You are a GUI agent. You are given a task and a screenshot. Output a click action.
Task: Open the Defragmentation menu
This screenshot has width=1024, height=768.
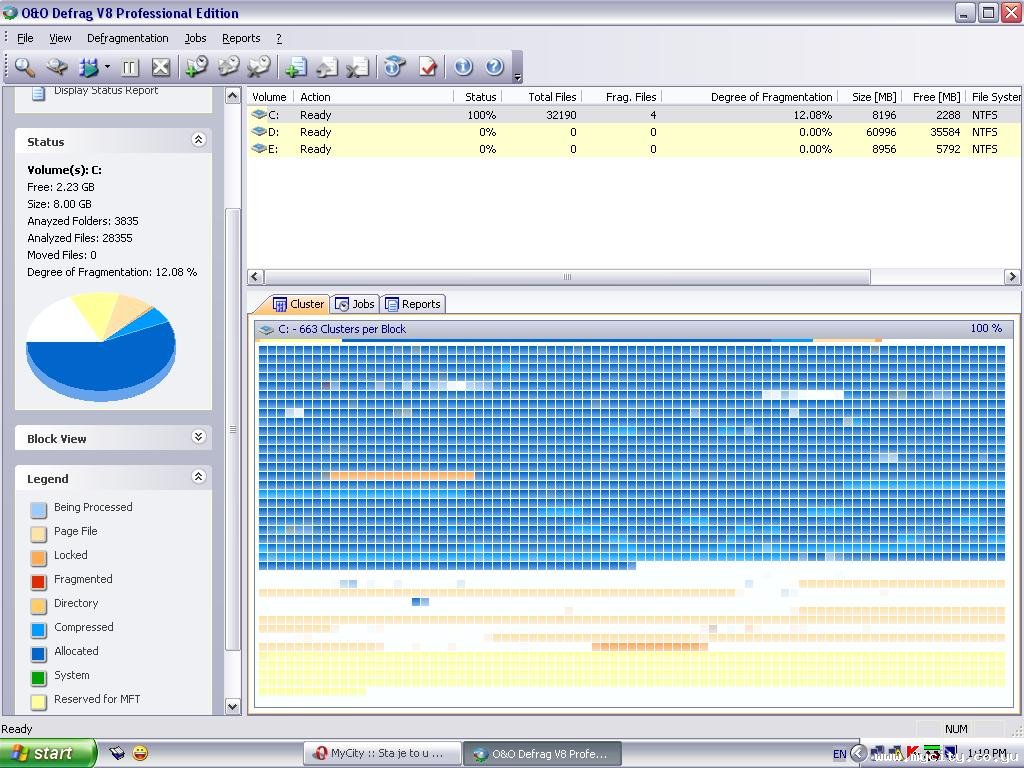click(x=127, y=38)
